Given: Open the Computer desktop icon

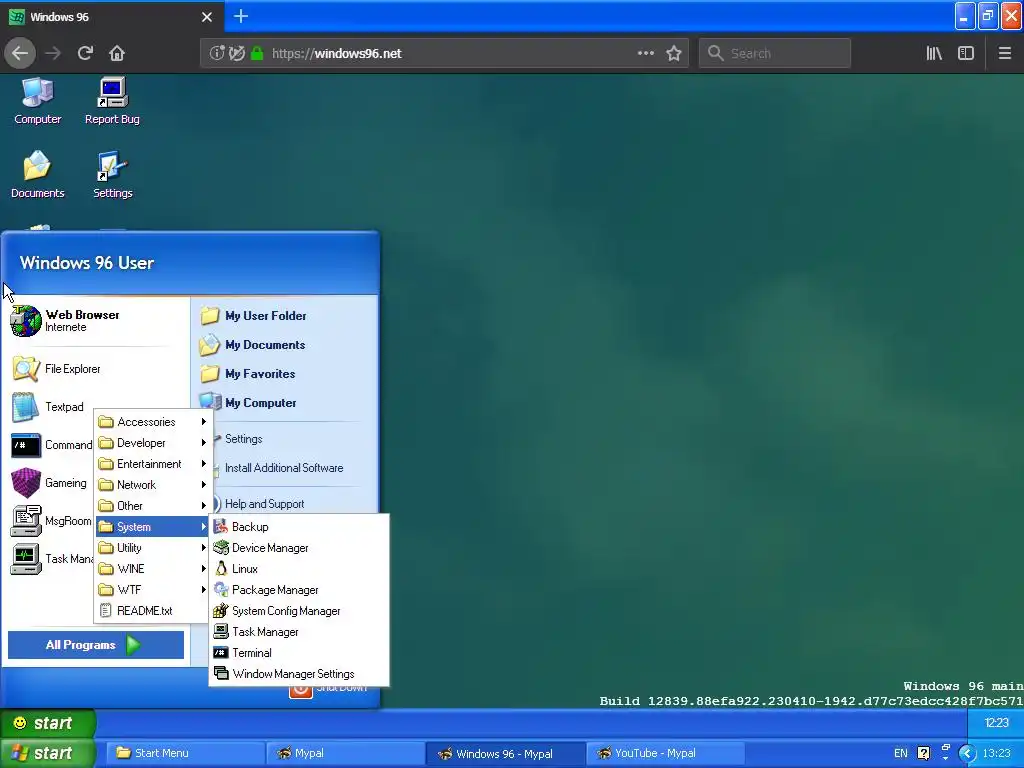Looking at the screenshot, I should [x=37, y=101].
